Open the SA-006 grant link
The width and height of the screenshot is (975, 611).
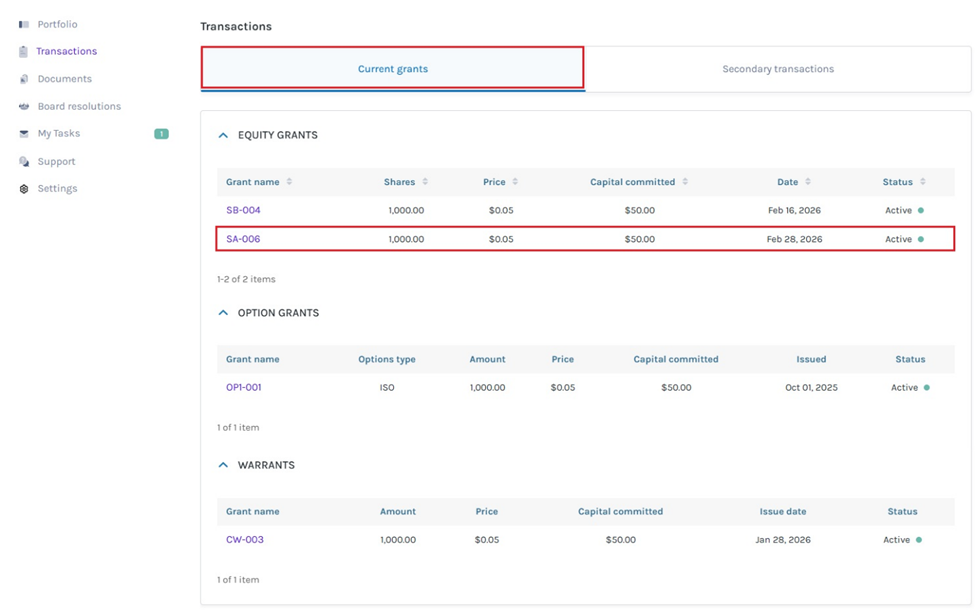point(243,239)
